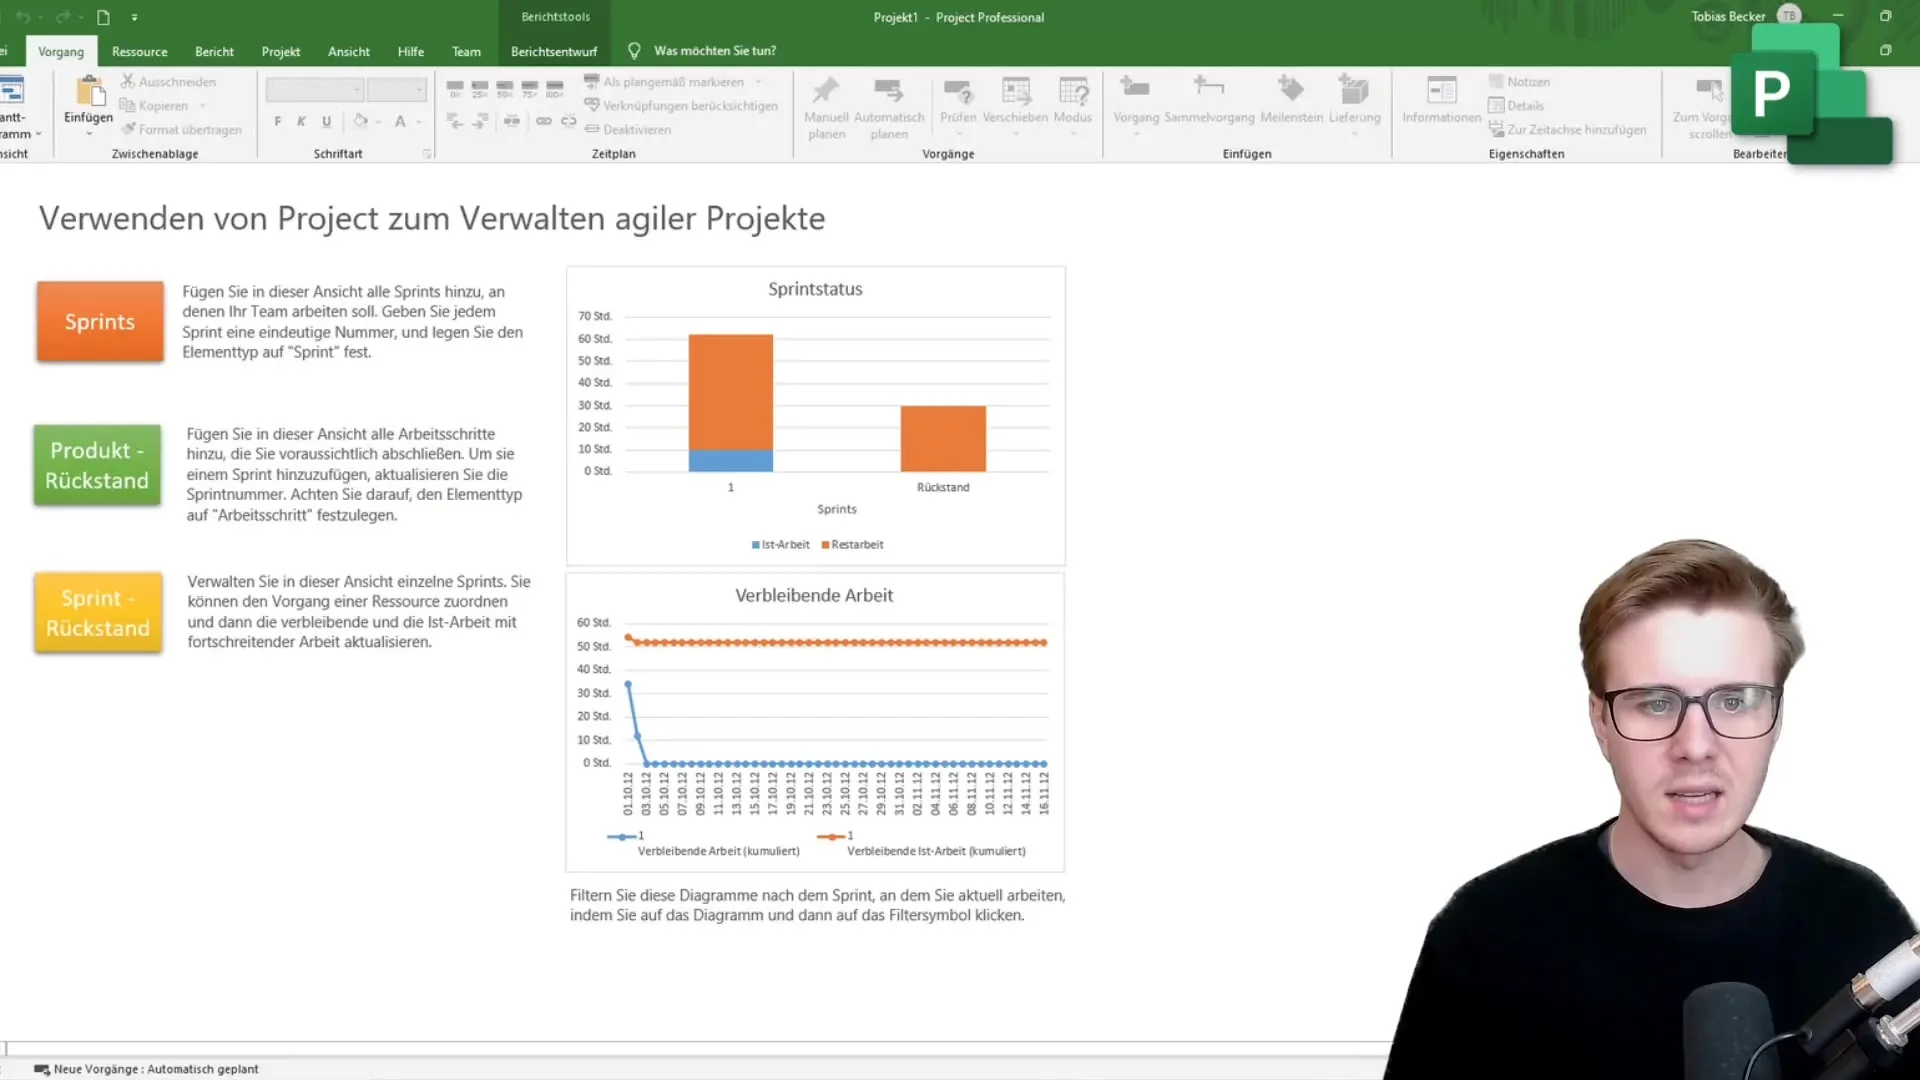Click the status bar new tasks scheduling icon
Viewport: 1920px width, 1080px height.
coord(41,1069)
